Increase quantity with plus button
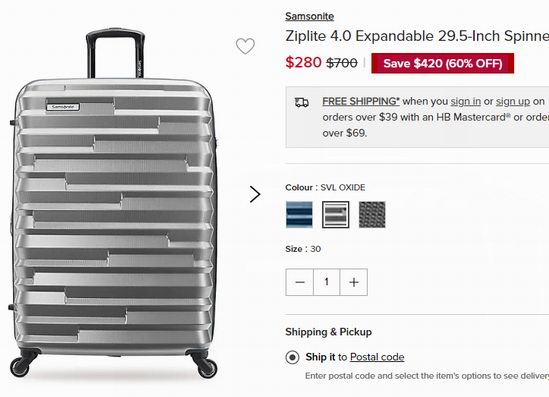The image size is (549, 397). coord(354,282)
